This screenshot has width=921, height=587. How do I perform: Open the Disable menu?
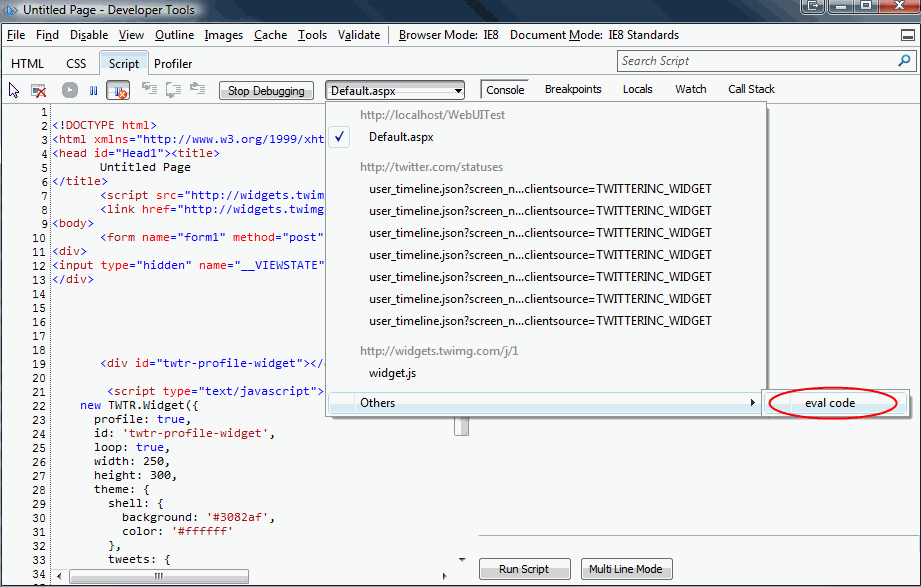(89, 35)
